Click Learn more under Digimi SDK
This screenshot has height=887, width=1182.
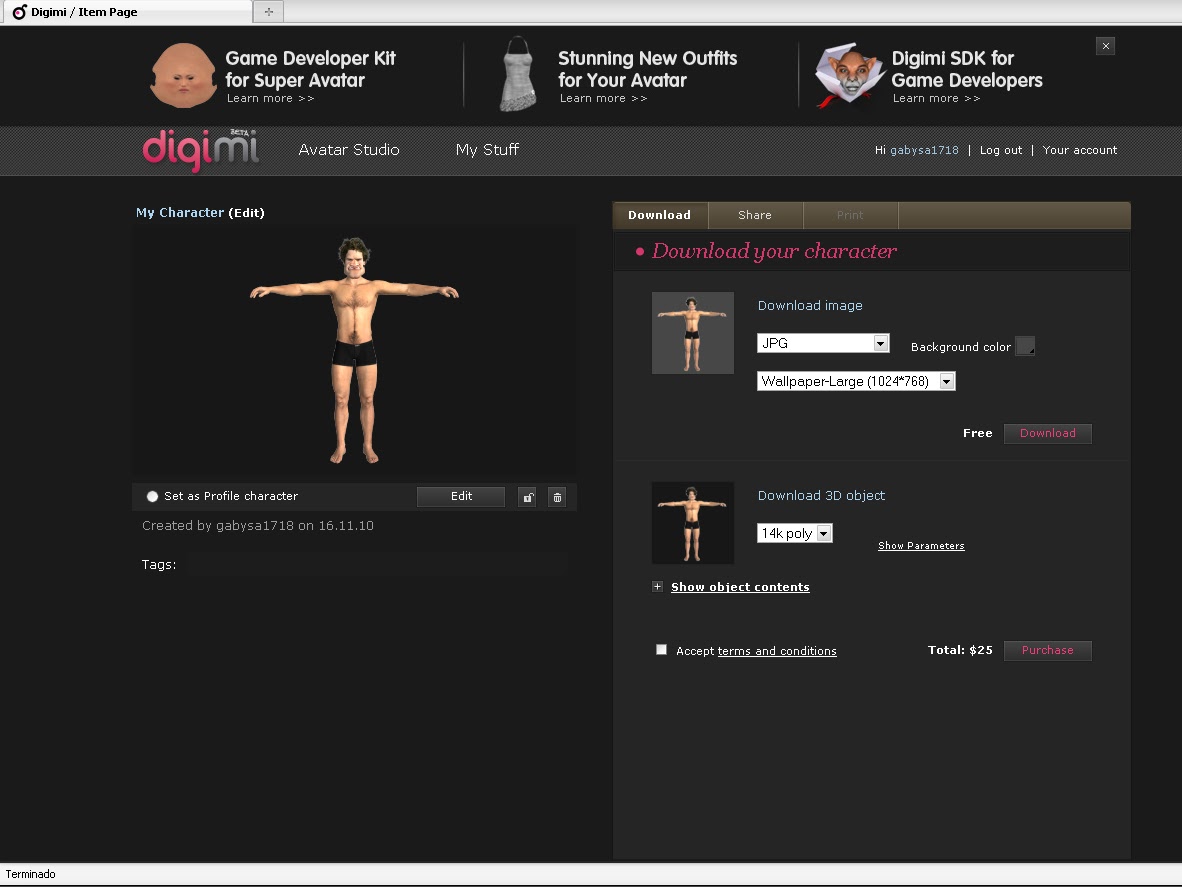point(936,99)
